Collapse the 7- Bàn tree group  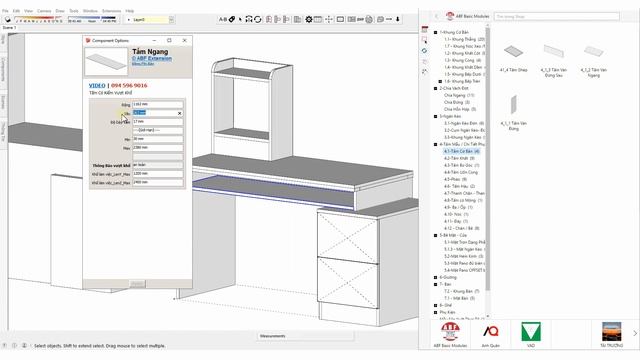pyautogui.click(x=436, y=284)
